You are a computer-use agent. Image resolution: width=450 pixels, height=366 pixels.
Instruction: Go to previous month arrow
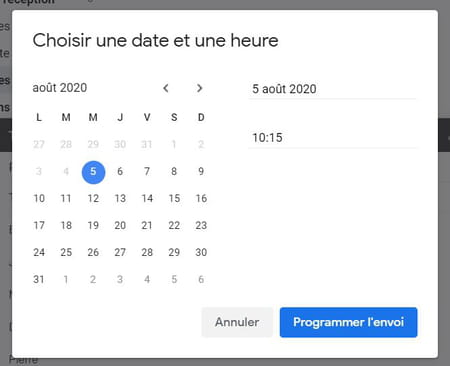pos(166,88)
